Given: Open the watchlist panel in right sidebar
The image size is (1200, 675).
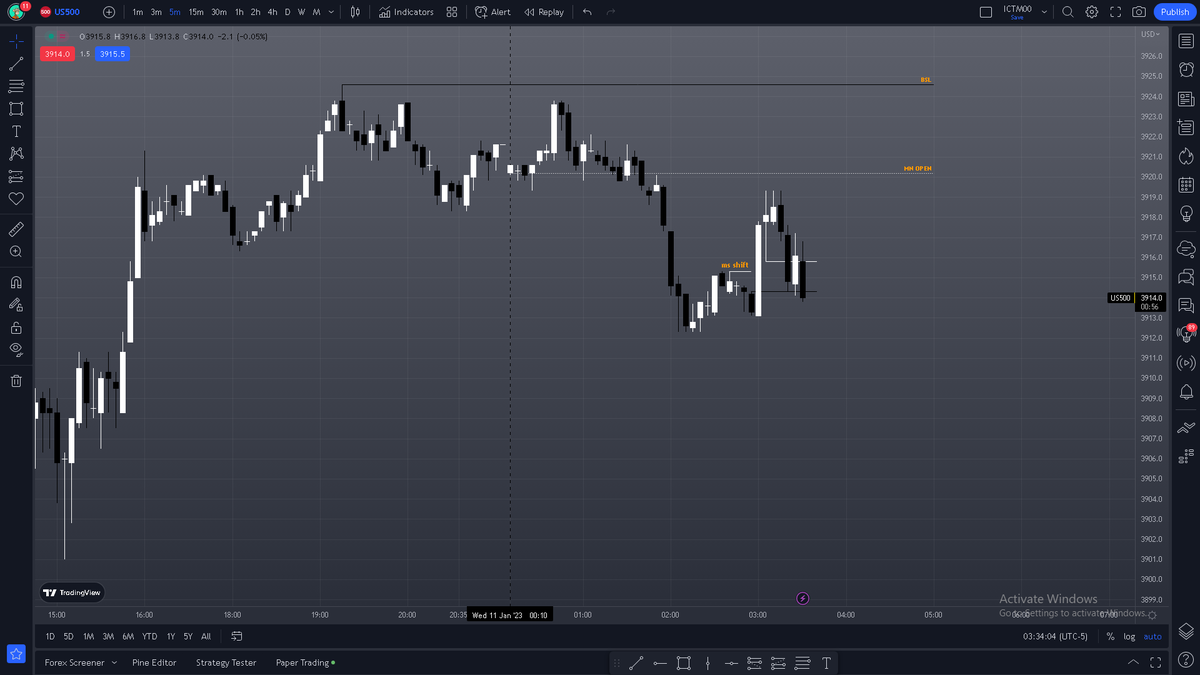Looking at the screenshot, I should pyautogui.click(x=1186, y=41).
